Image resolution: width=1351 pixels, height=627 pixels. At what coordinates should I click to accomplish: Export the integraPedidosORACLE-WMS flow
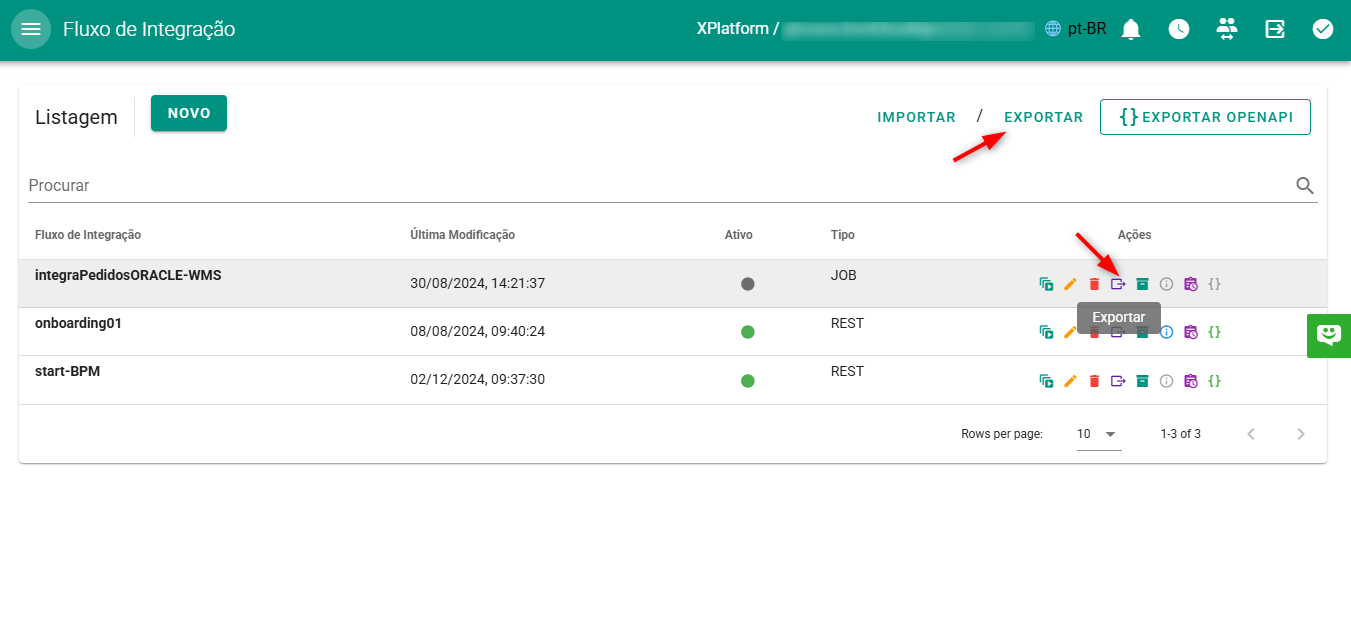pyautogui.click(x=1118, y=284)
